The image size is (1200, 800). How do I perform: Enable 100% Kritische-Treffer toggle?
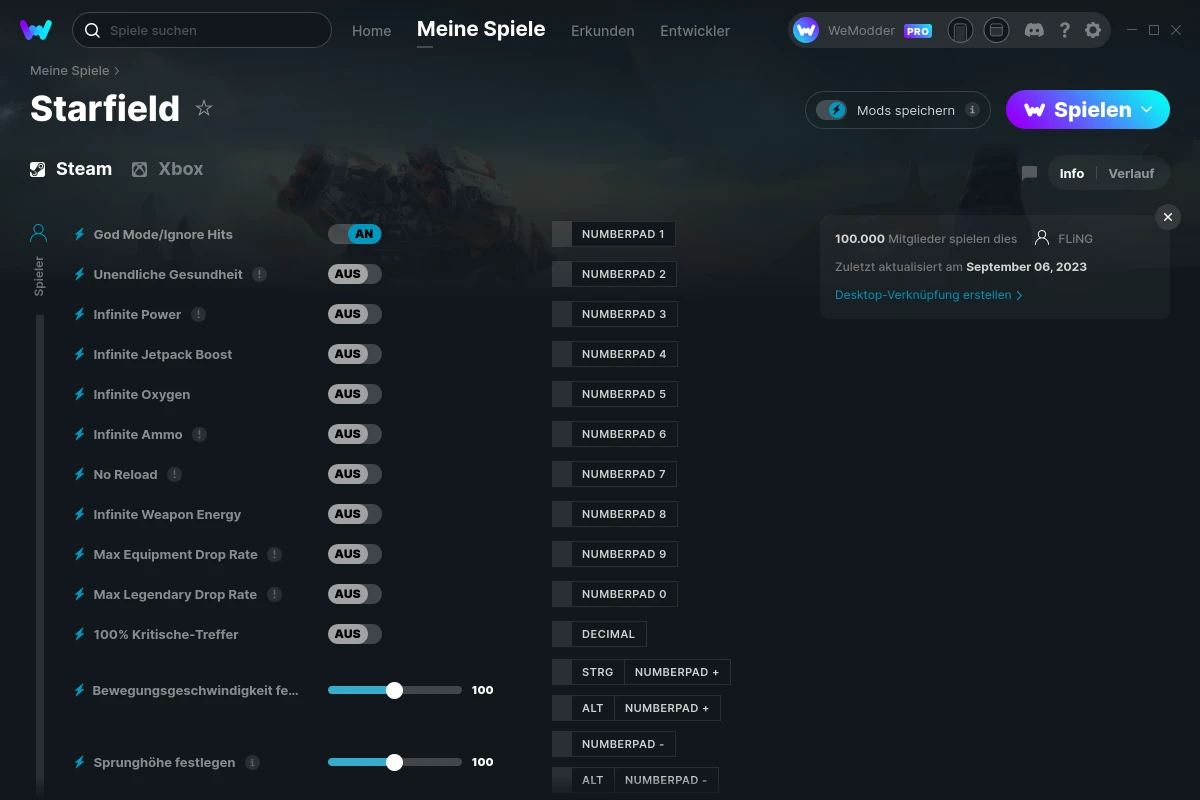click(x=355, y=634)
